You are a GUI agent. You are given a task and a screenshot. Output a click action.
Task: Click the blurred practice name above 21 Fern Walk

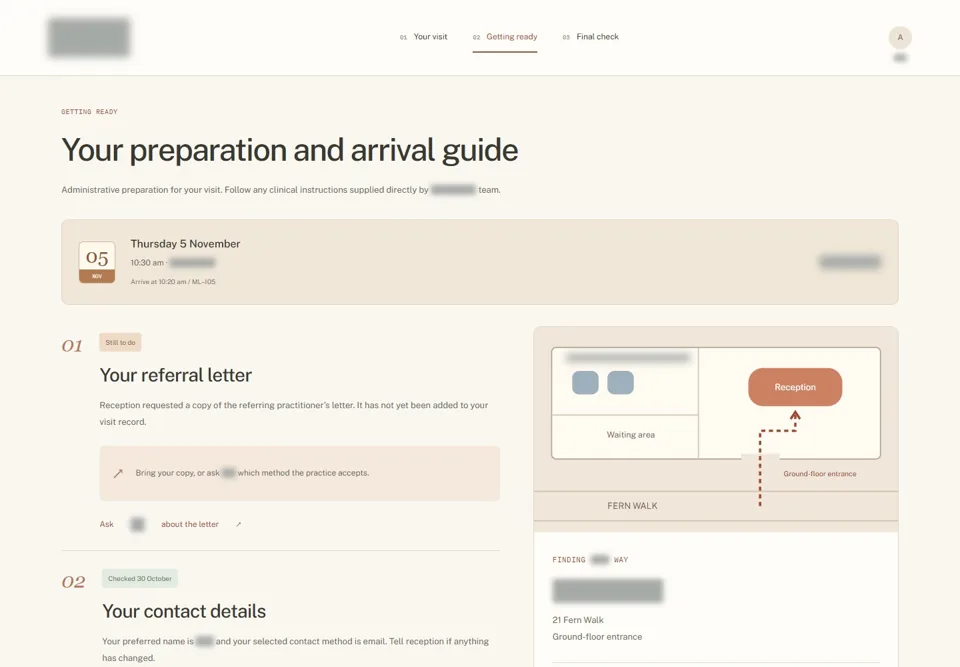(607, 591)
